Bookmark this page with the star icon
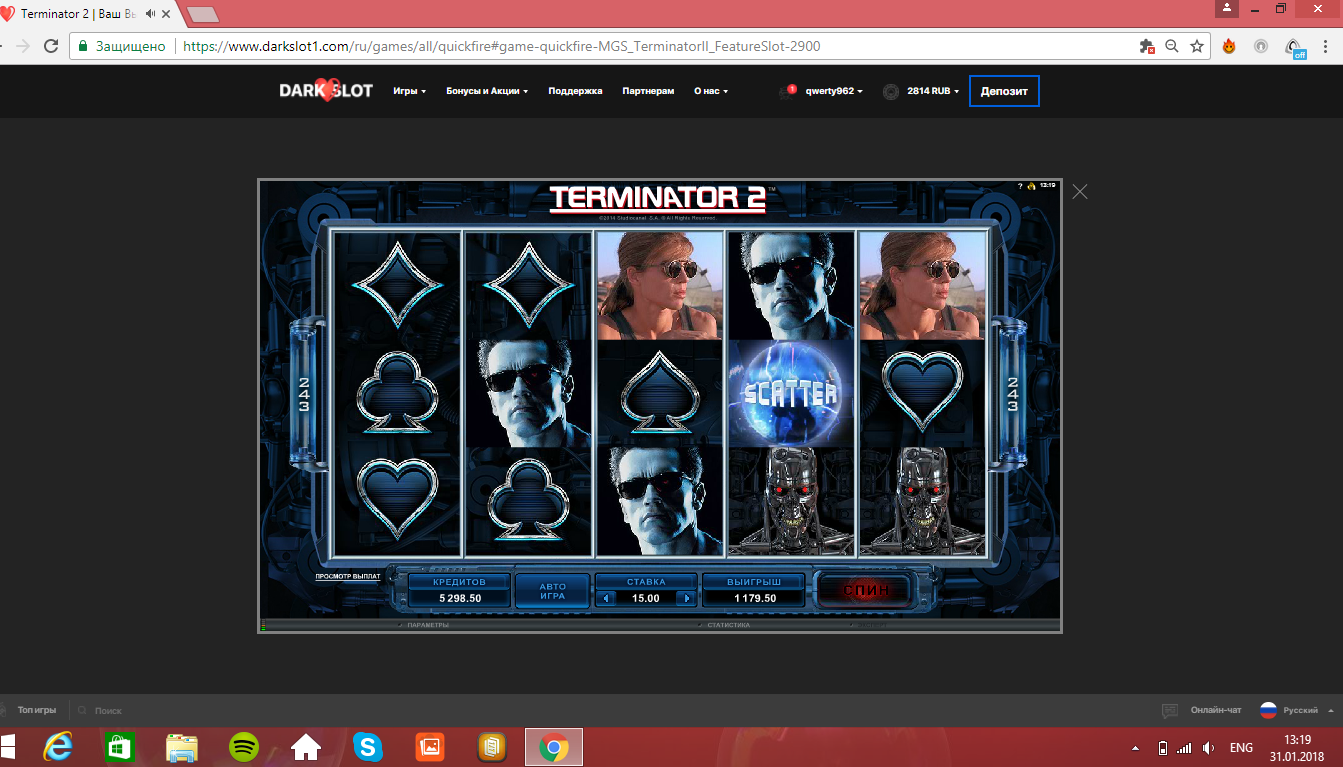The width and height of the screenshot is (1343, 767). coord(1197,46)
